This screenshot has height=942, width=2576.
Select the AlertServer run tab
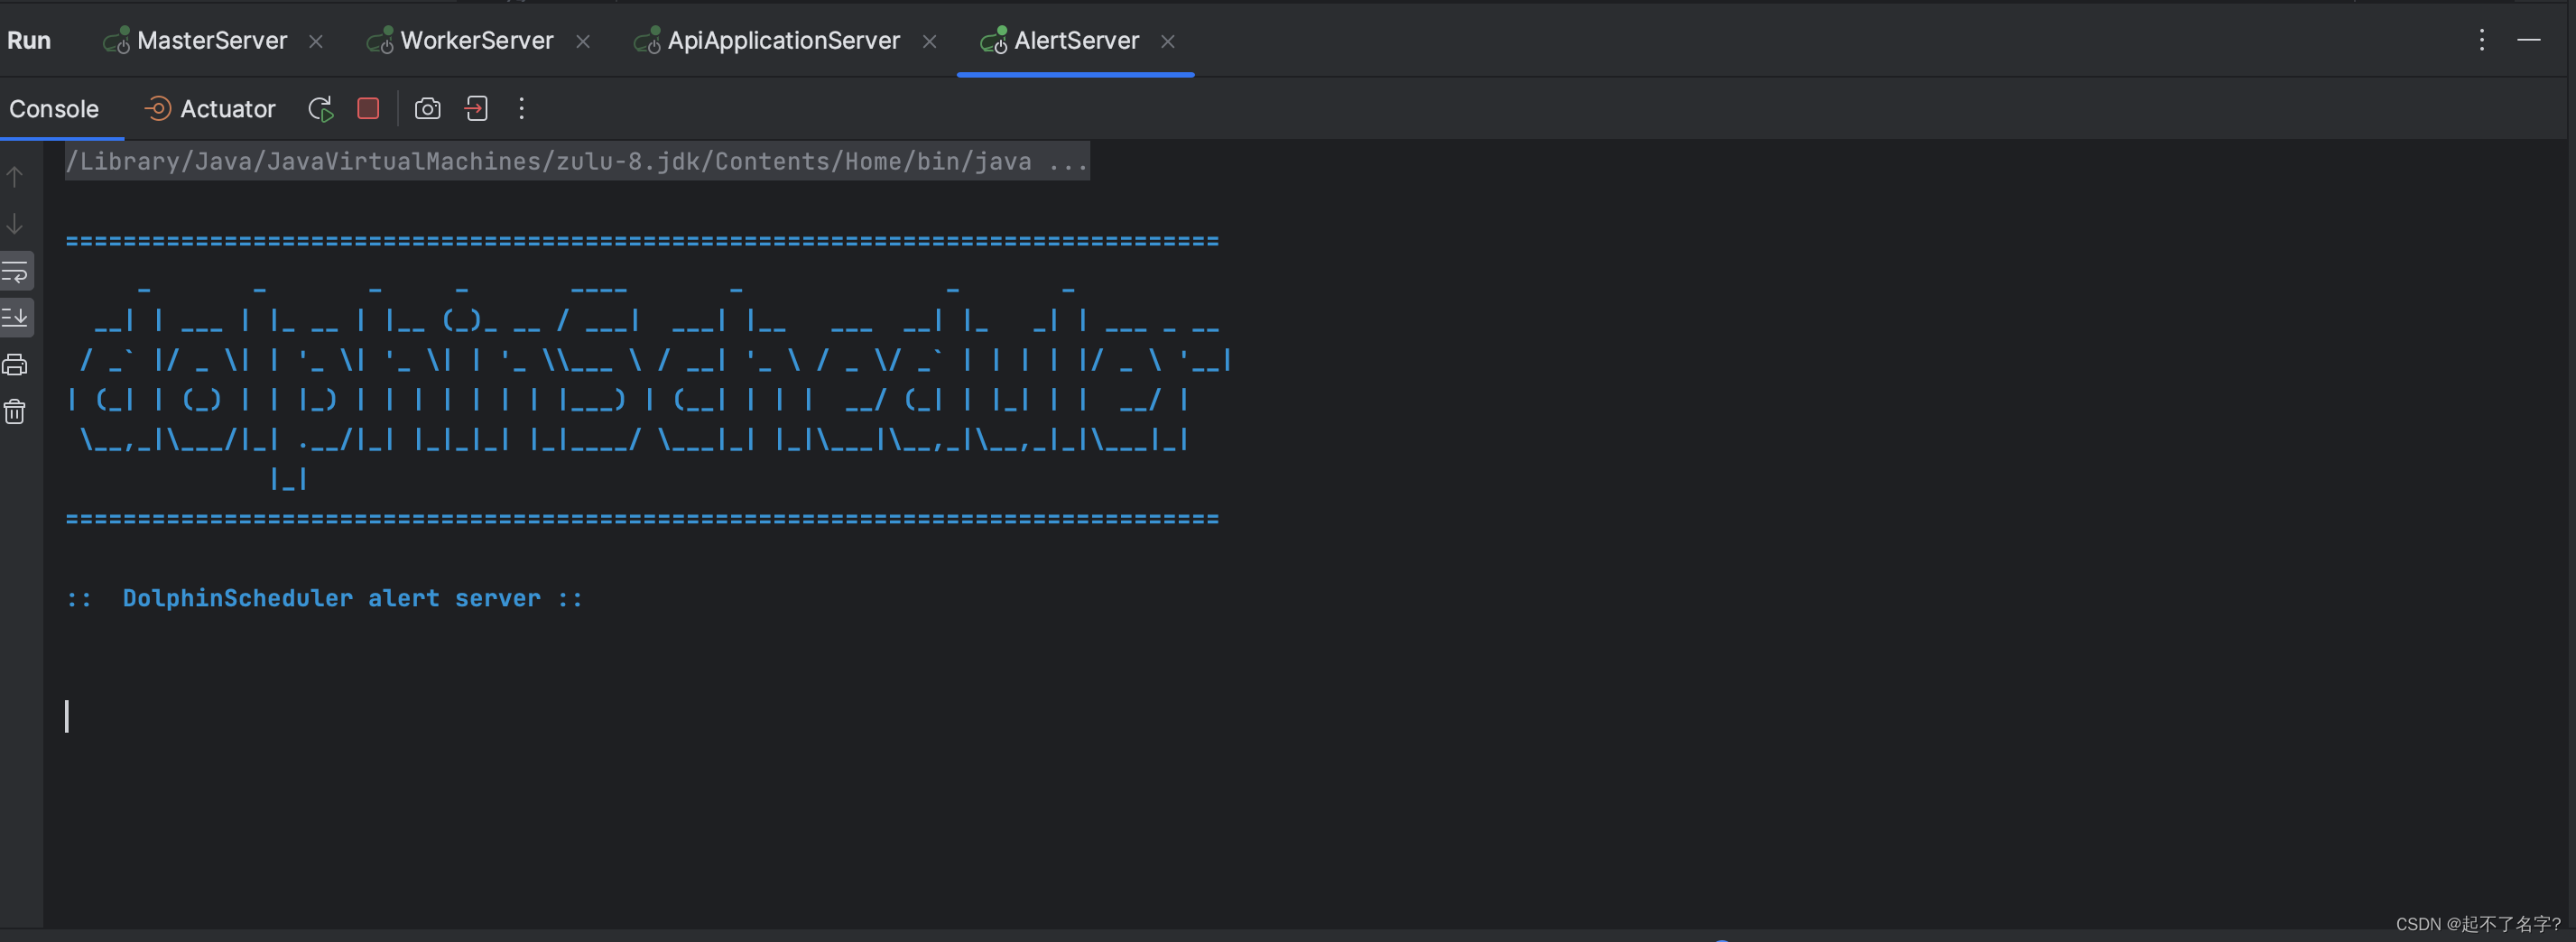point(1060,41)
